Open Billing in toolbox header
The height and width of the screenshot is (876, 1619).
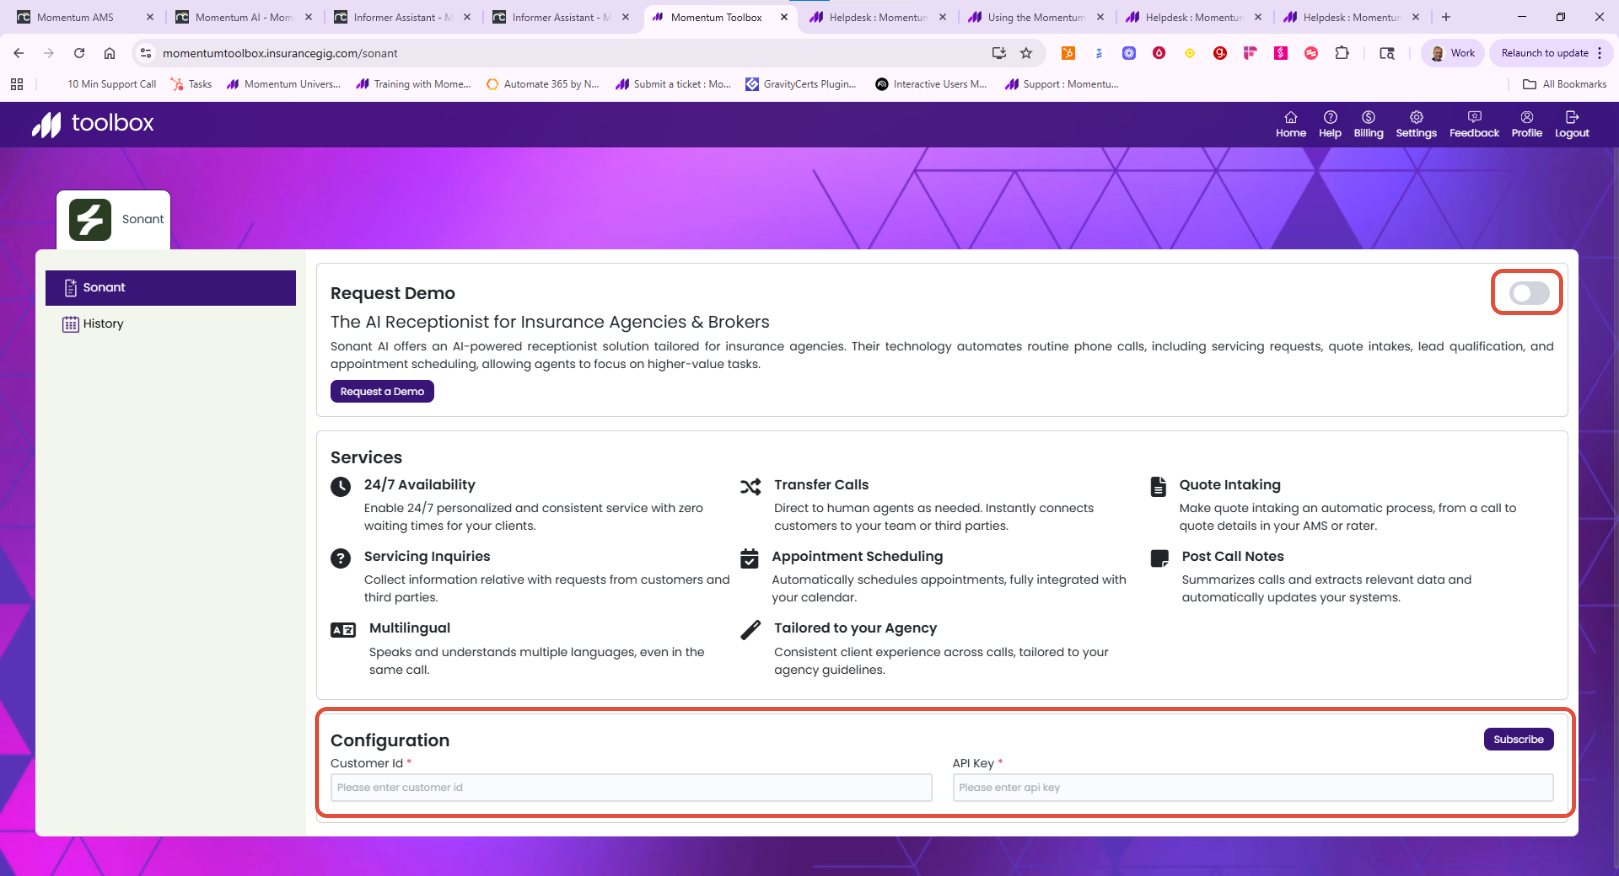pyautogui.click(x=1368, y=124)
